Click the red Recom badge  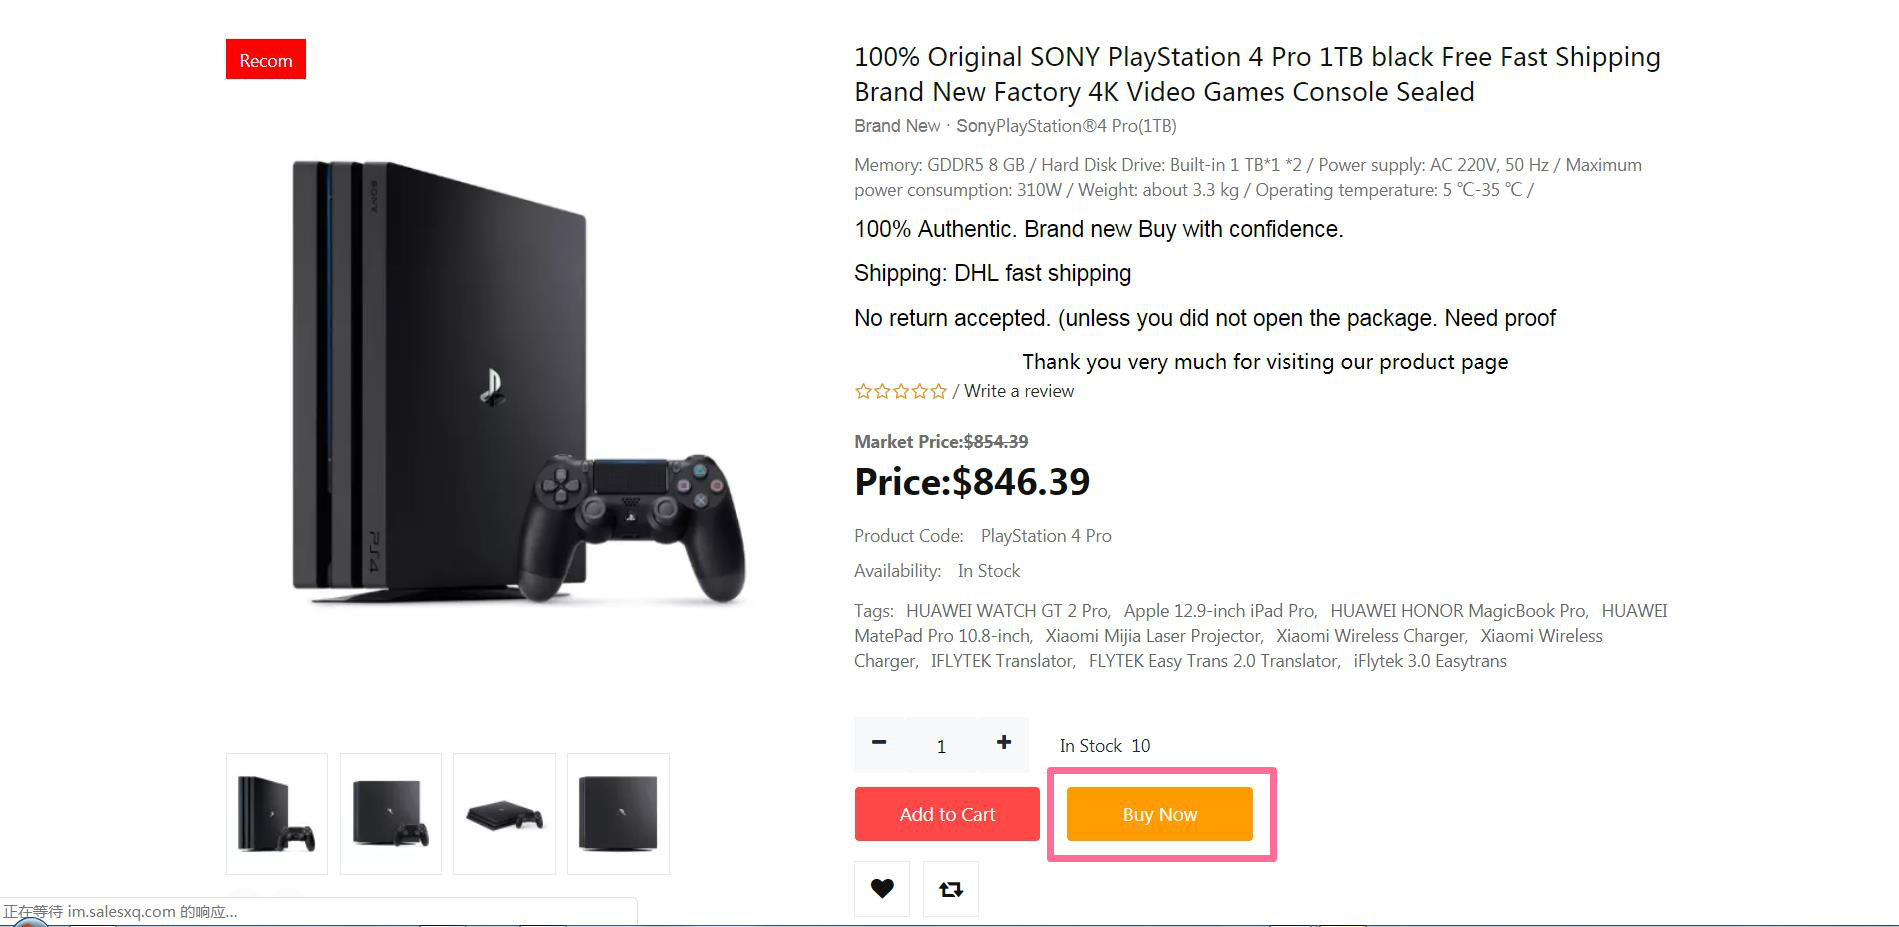[266, 60]
